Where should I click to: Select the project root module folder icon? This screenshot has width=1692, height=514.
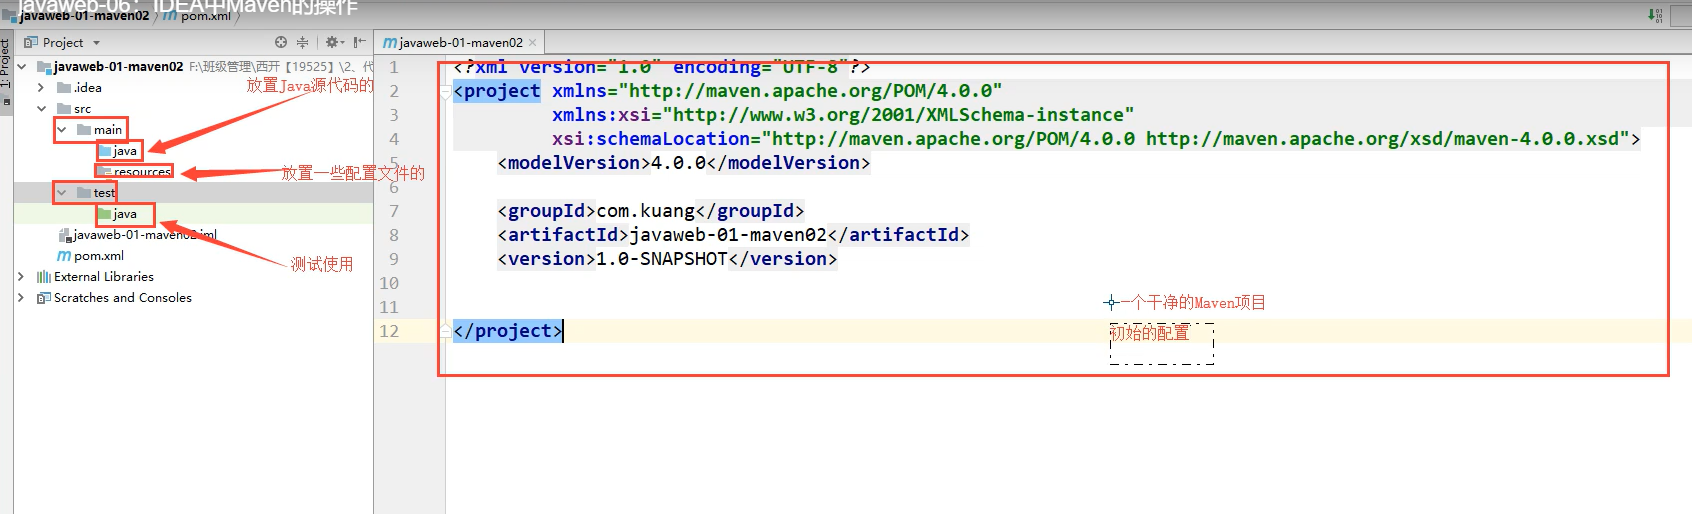(x=44, y=67)
